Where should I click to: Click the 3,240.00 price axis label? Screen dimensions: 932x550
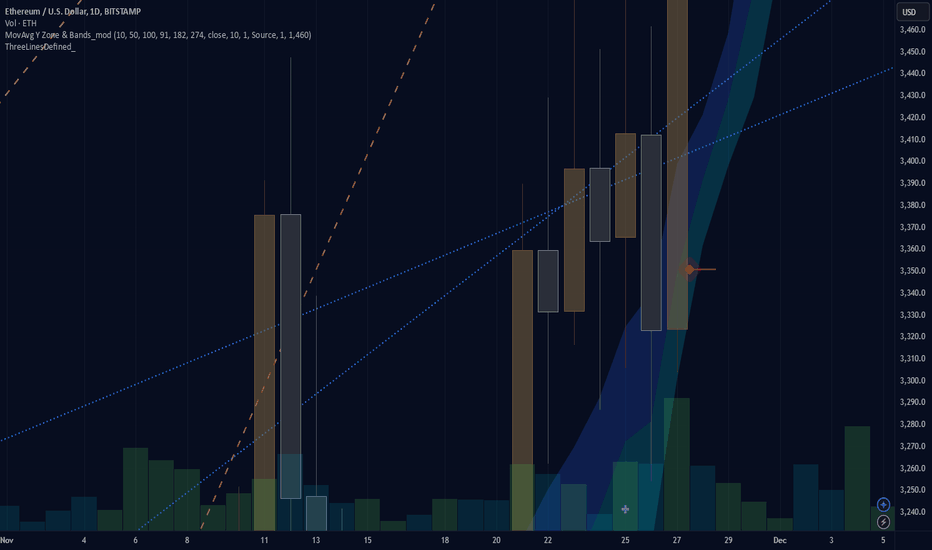[912, 511]
